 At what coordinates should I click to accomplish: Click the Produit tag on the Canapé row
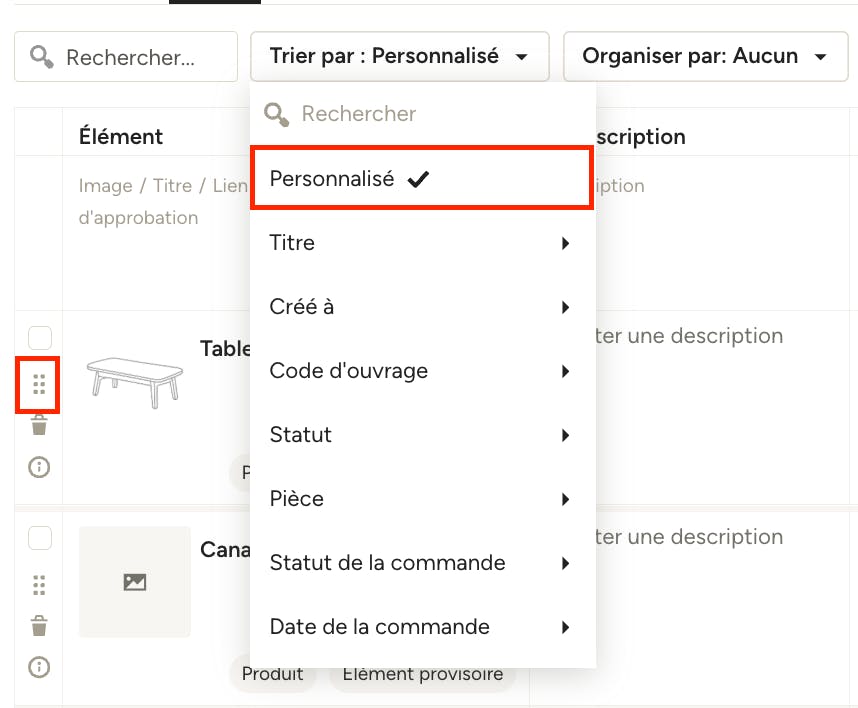(273, 674)
